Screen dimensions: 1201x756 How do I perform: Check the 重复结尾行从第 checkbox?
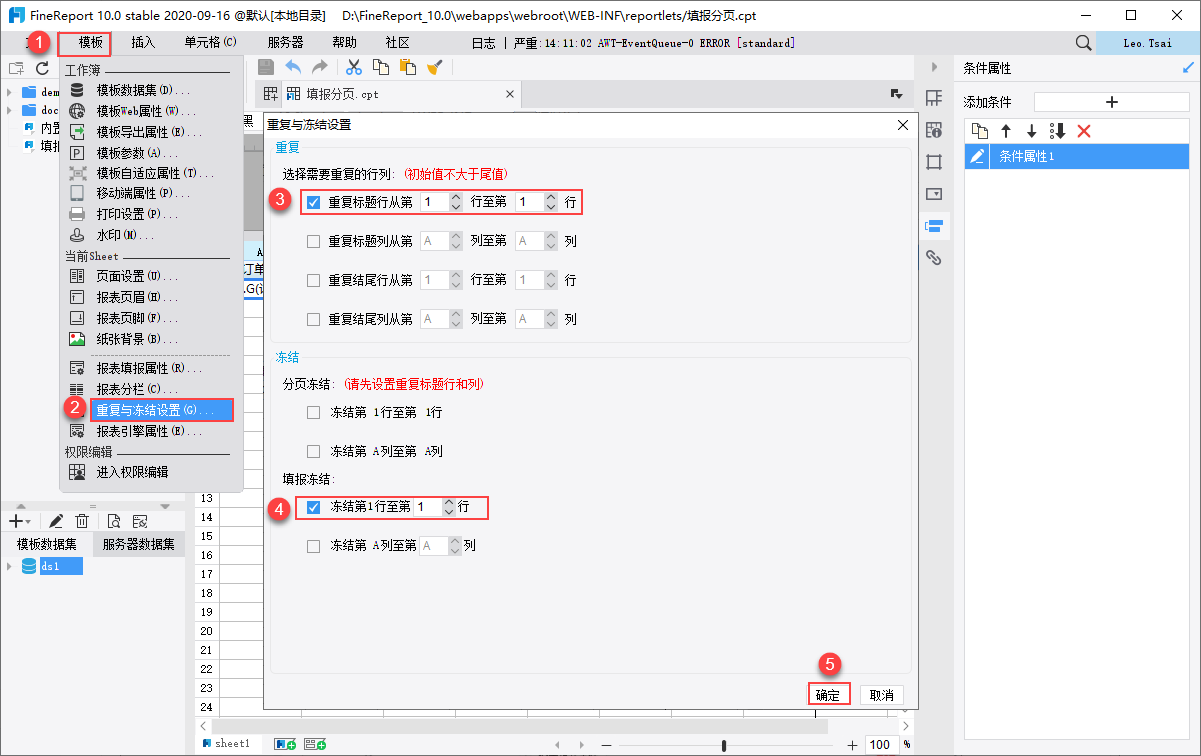coord(313,280)
